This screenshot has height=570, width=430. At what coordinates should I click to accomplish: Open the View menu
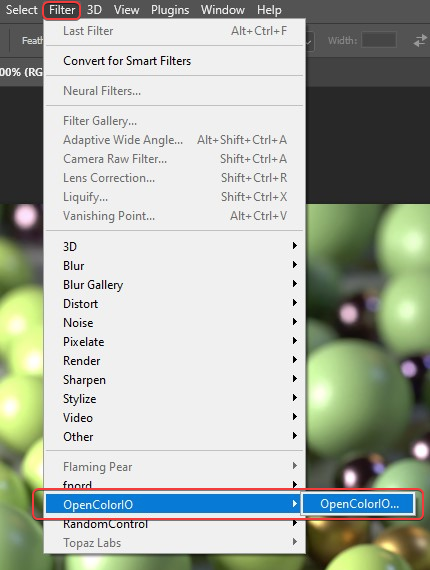[x=126, y=10]
